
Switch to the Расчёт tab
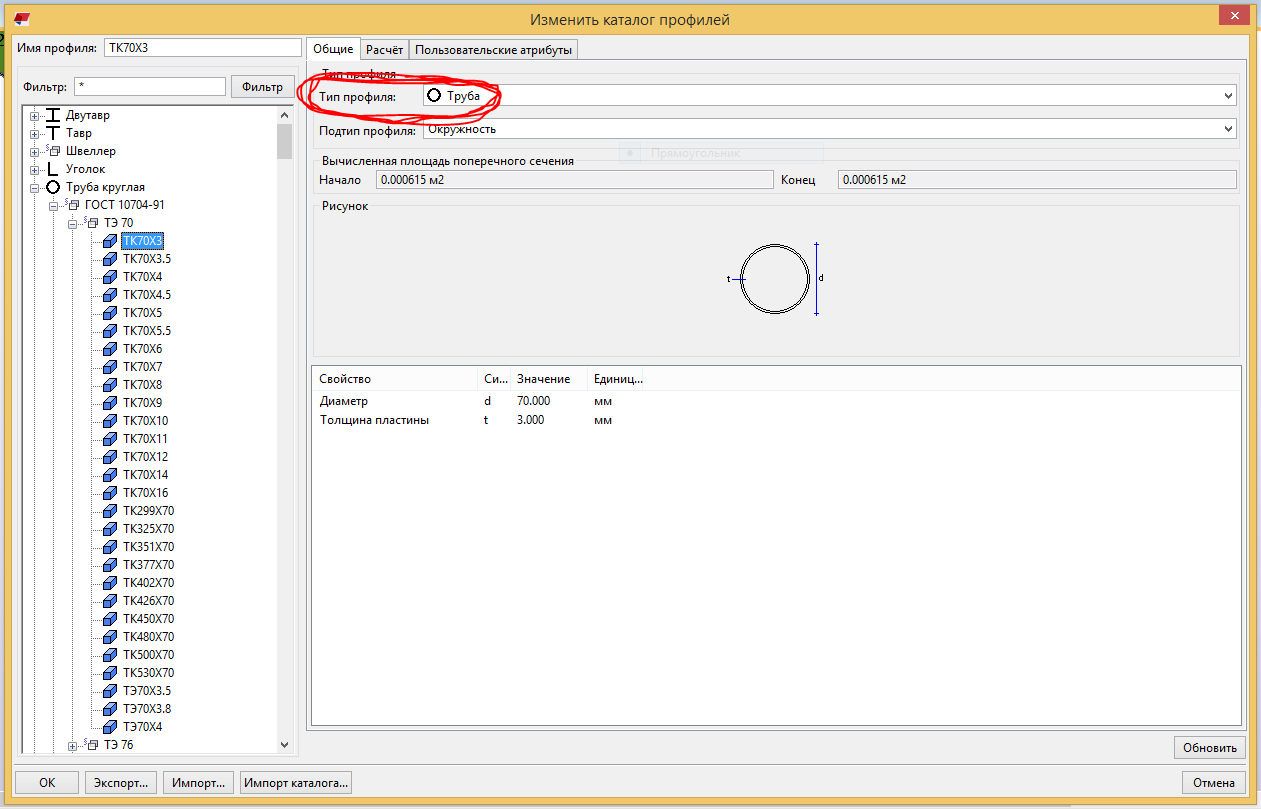pyautogui.click(x=384, y=49)
